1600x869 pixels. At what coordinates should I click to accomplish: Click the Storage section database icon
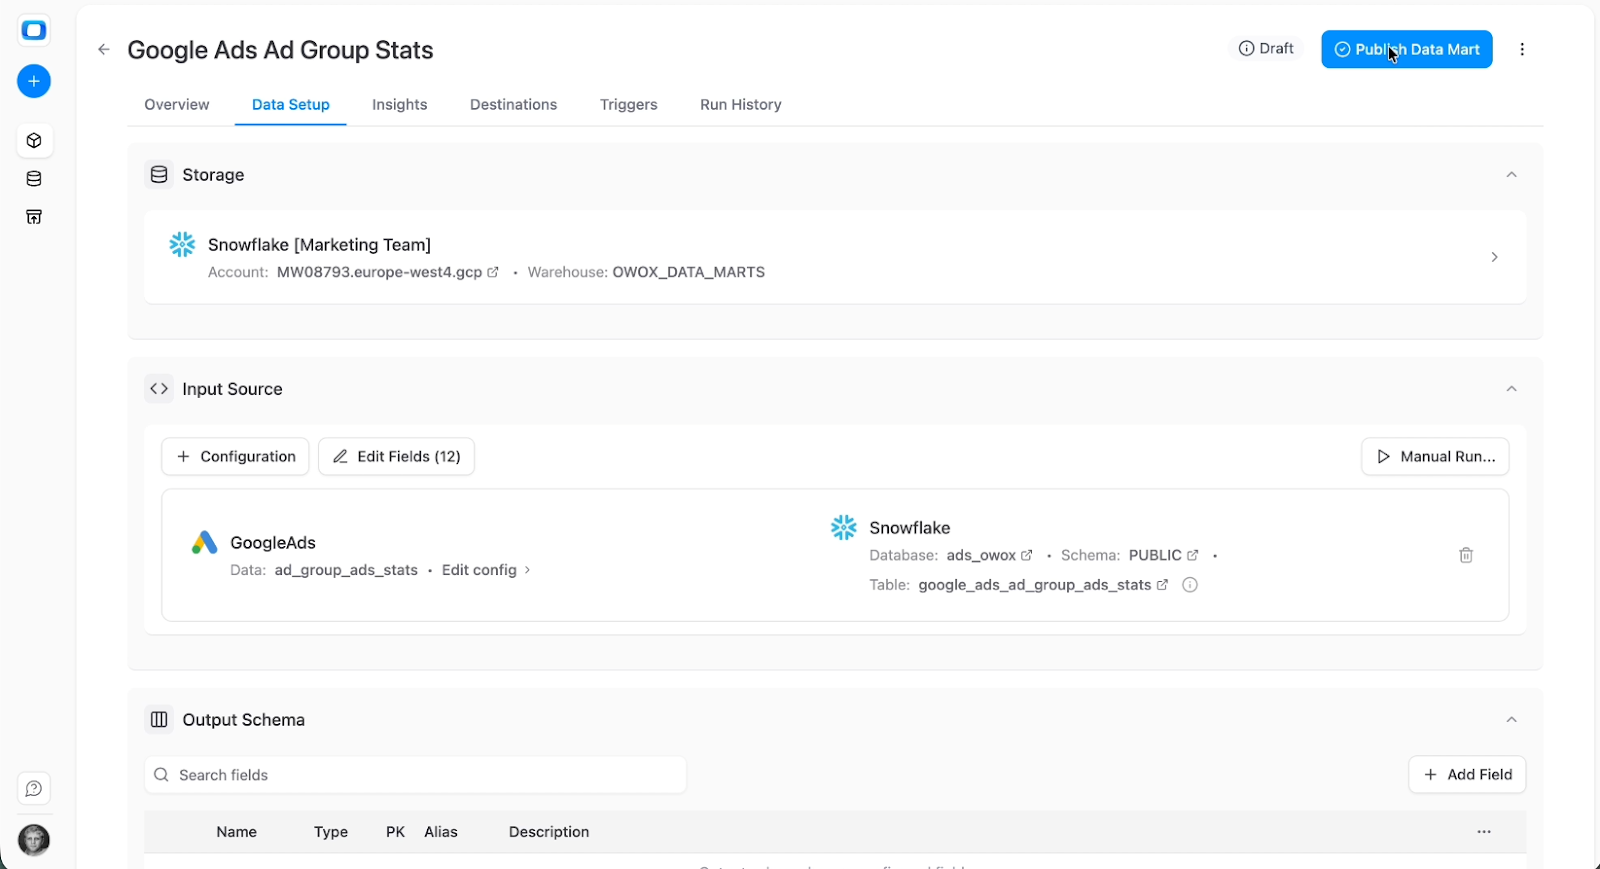159,175
